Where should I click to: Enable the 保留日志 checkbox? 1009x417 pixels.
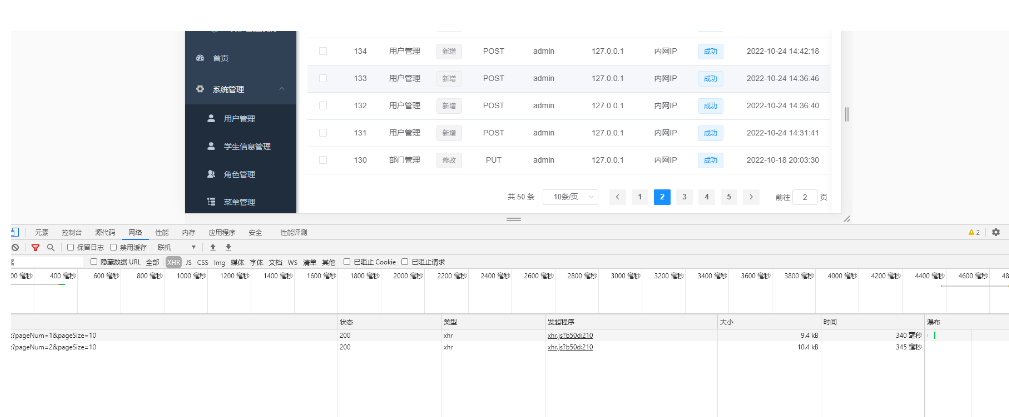(x=71, y=247)
